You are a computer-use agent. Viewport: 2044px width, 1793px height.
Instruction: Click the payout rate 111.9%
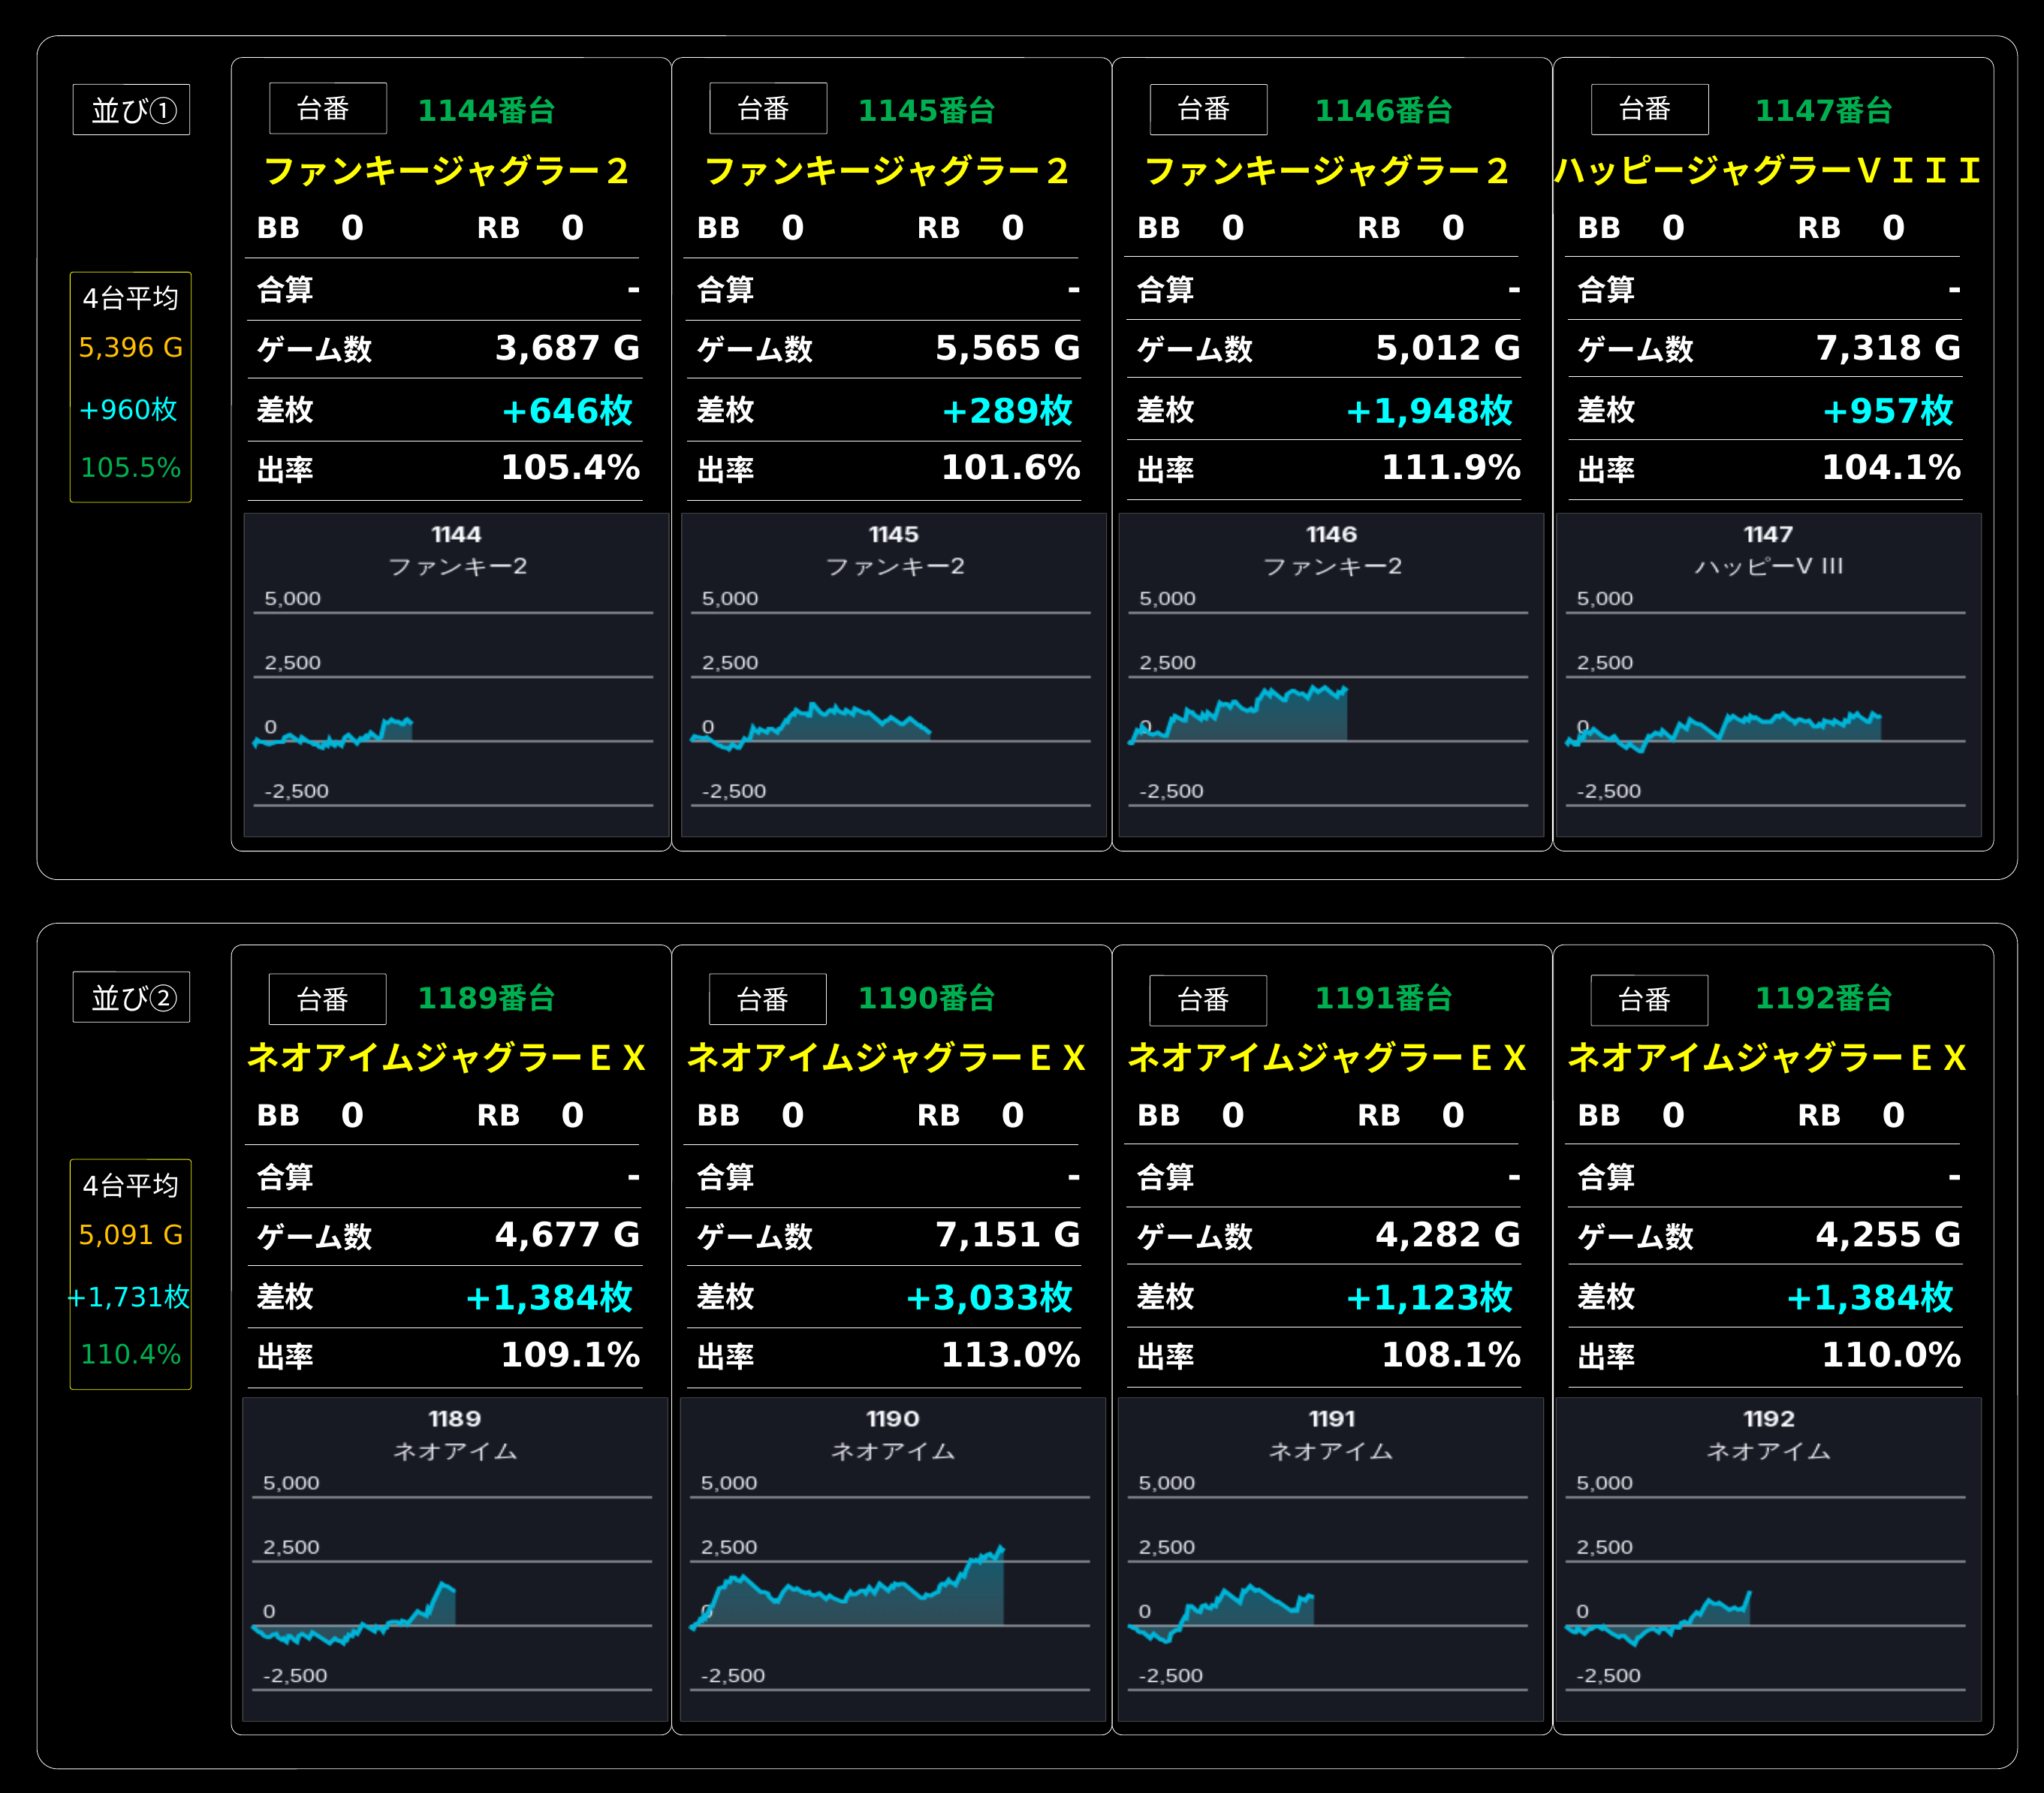pos(1451,467)
